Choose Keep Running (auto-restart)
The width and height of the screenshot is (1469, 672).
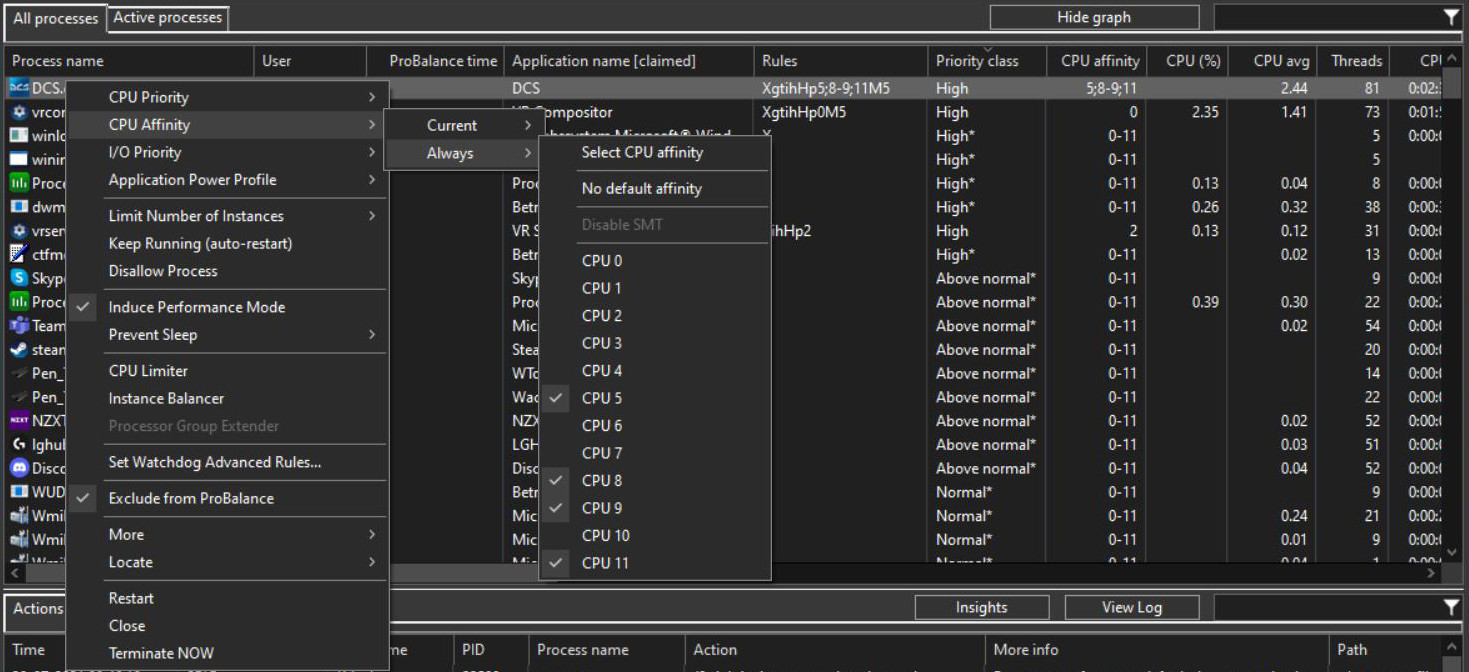point(227,243)
